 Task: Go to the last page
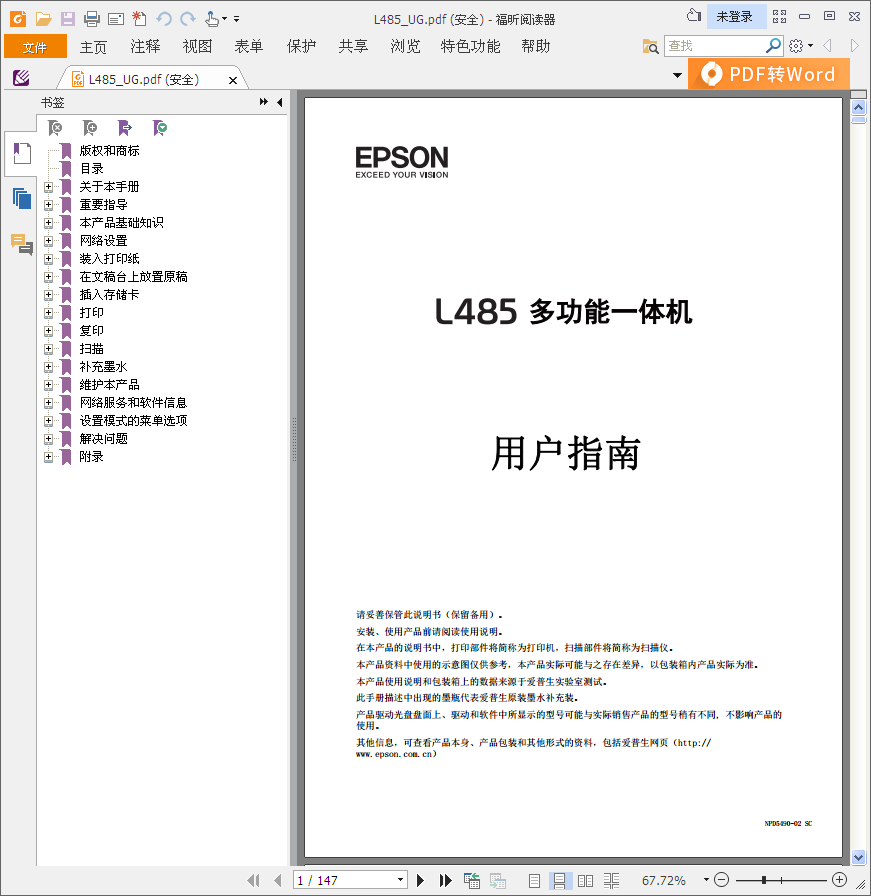[x=445, y=881]
